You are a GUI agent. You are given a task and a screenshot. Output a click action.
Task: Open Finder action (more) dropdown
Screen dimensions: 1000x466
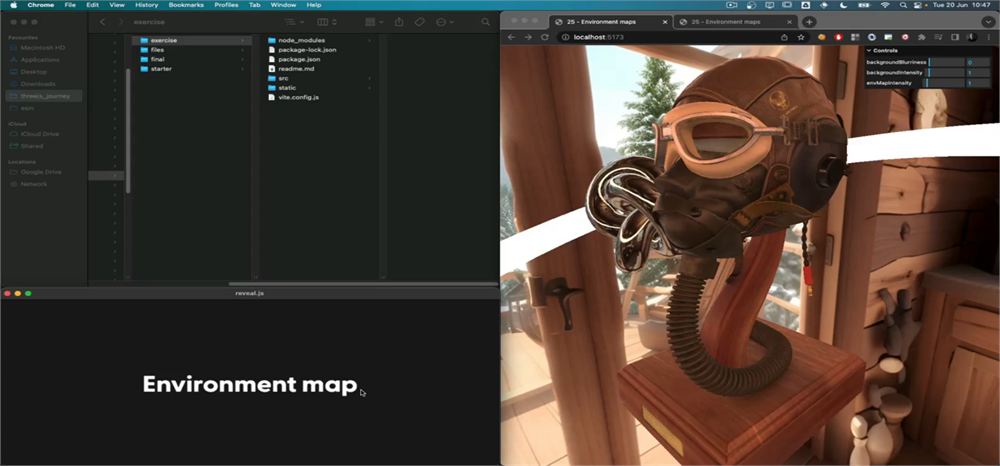tap(443, 22)
